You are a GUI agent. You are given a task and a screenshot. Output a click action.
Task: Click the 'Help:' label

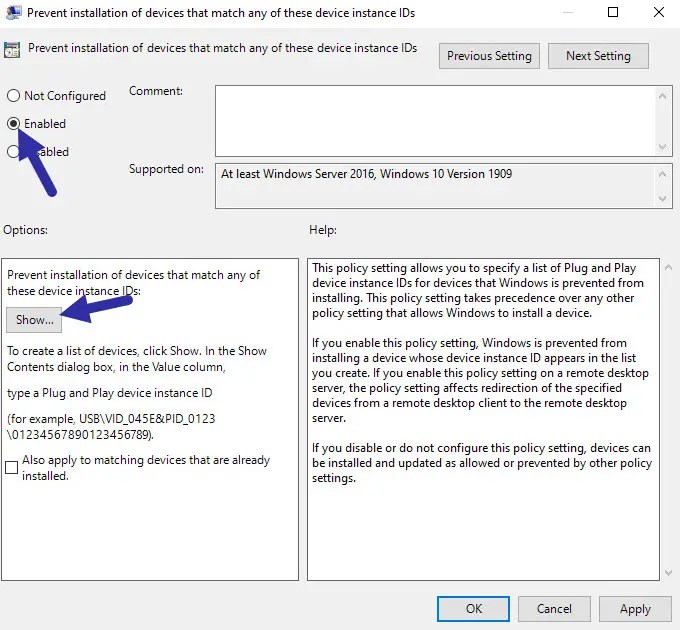pos(323,230)
